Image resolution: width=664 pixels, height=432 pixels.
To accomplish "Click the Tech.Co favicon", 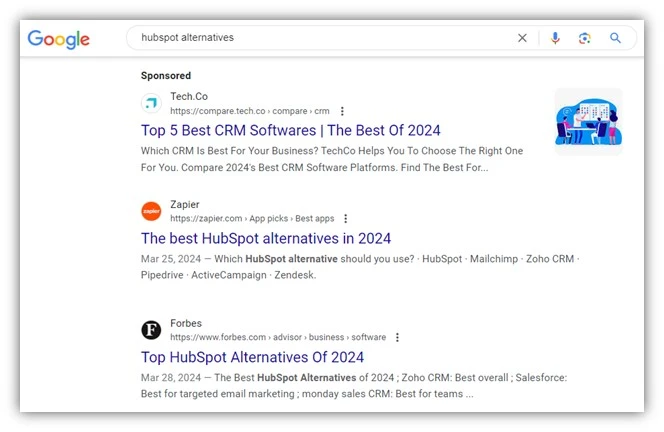I will pos(151,103).
